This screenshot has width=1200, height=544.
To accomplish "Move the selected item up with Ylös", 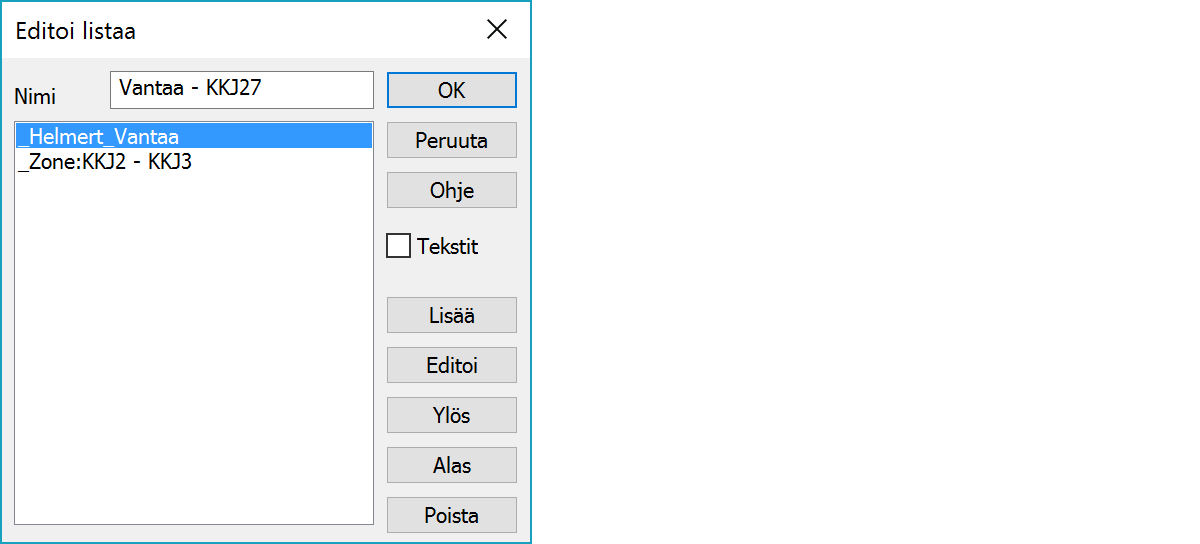I will point(451,415).
